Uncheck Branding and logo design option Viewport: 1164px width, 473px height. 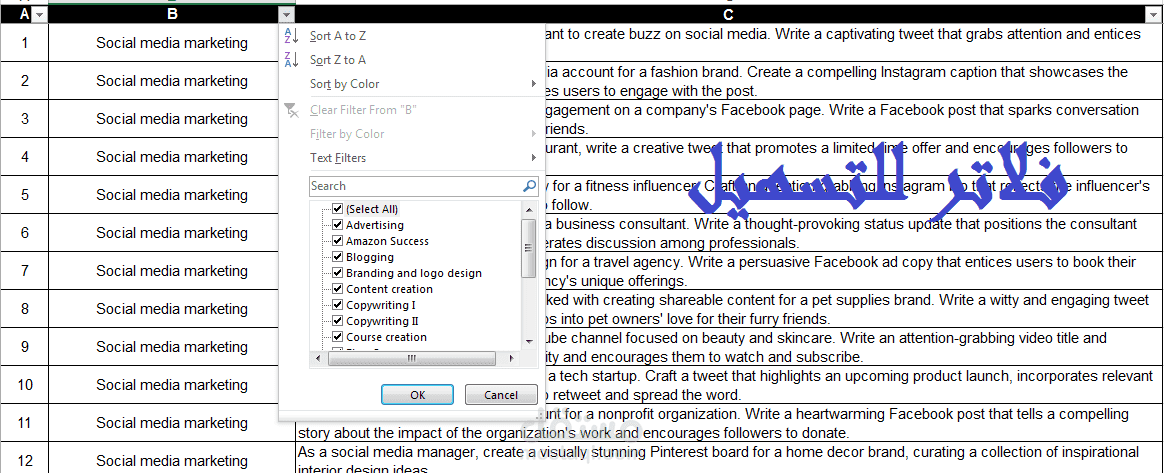pos(338,273)
